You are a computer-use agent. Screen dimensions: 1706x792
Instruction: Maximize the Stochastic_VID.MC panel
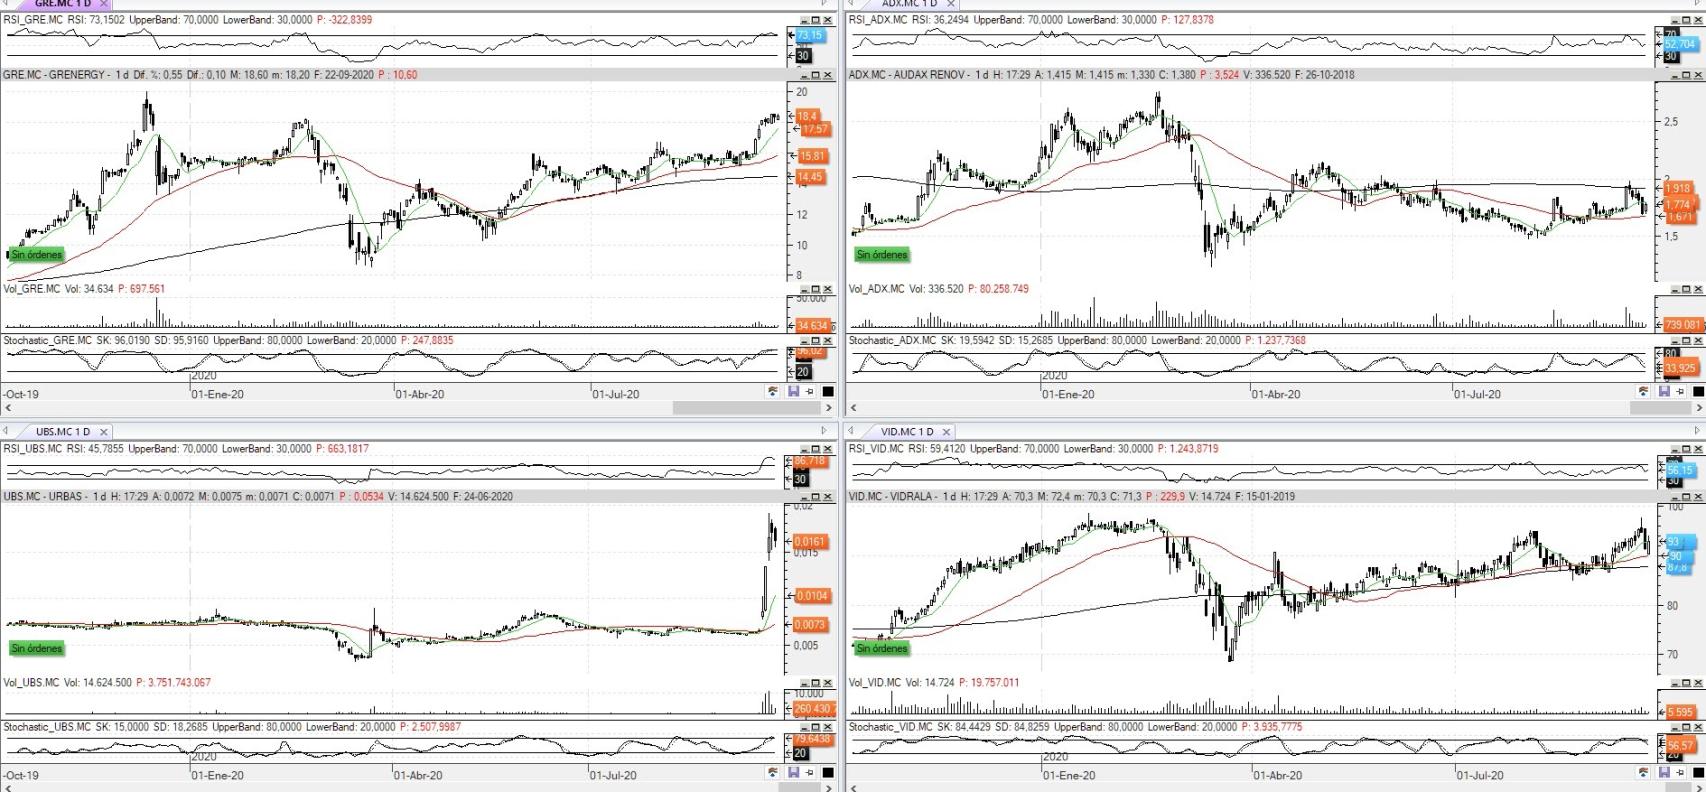1686,727
